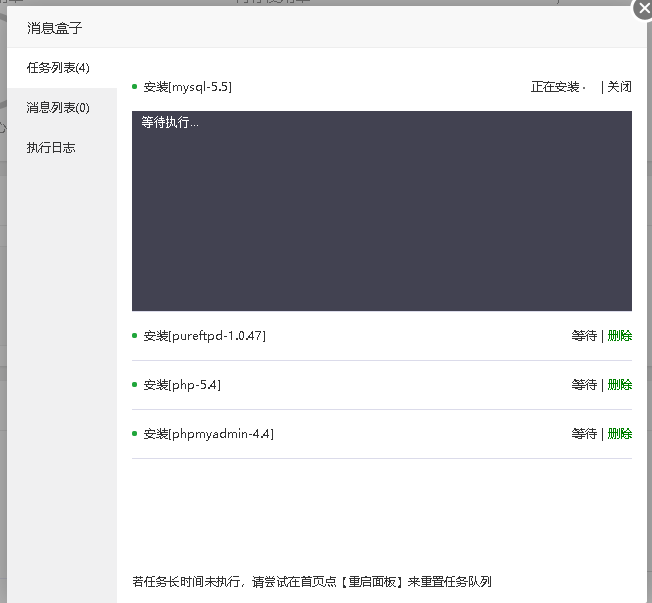This screenshot has height=603, width=652.
Task: Select the 安装[phpmyadmin-4.4] task row
Action: pyautogui.click(x=382, y=434)
